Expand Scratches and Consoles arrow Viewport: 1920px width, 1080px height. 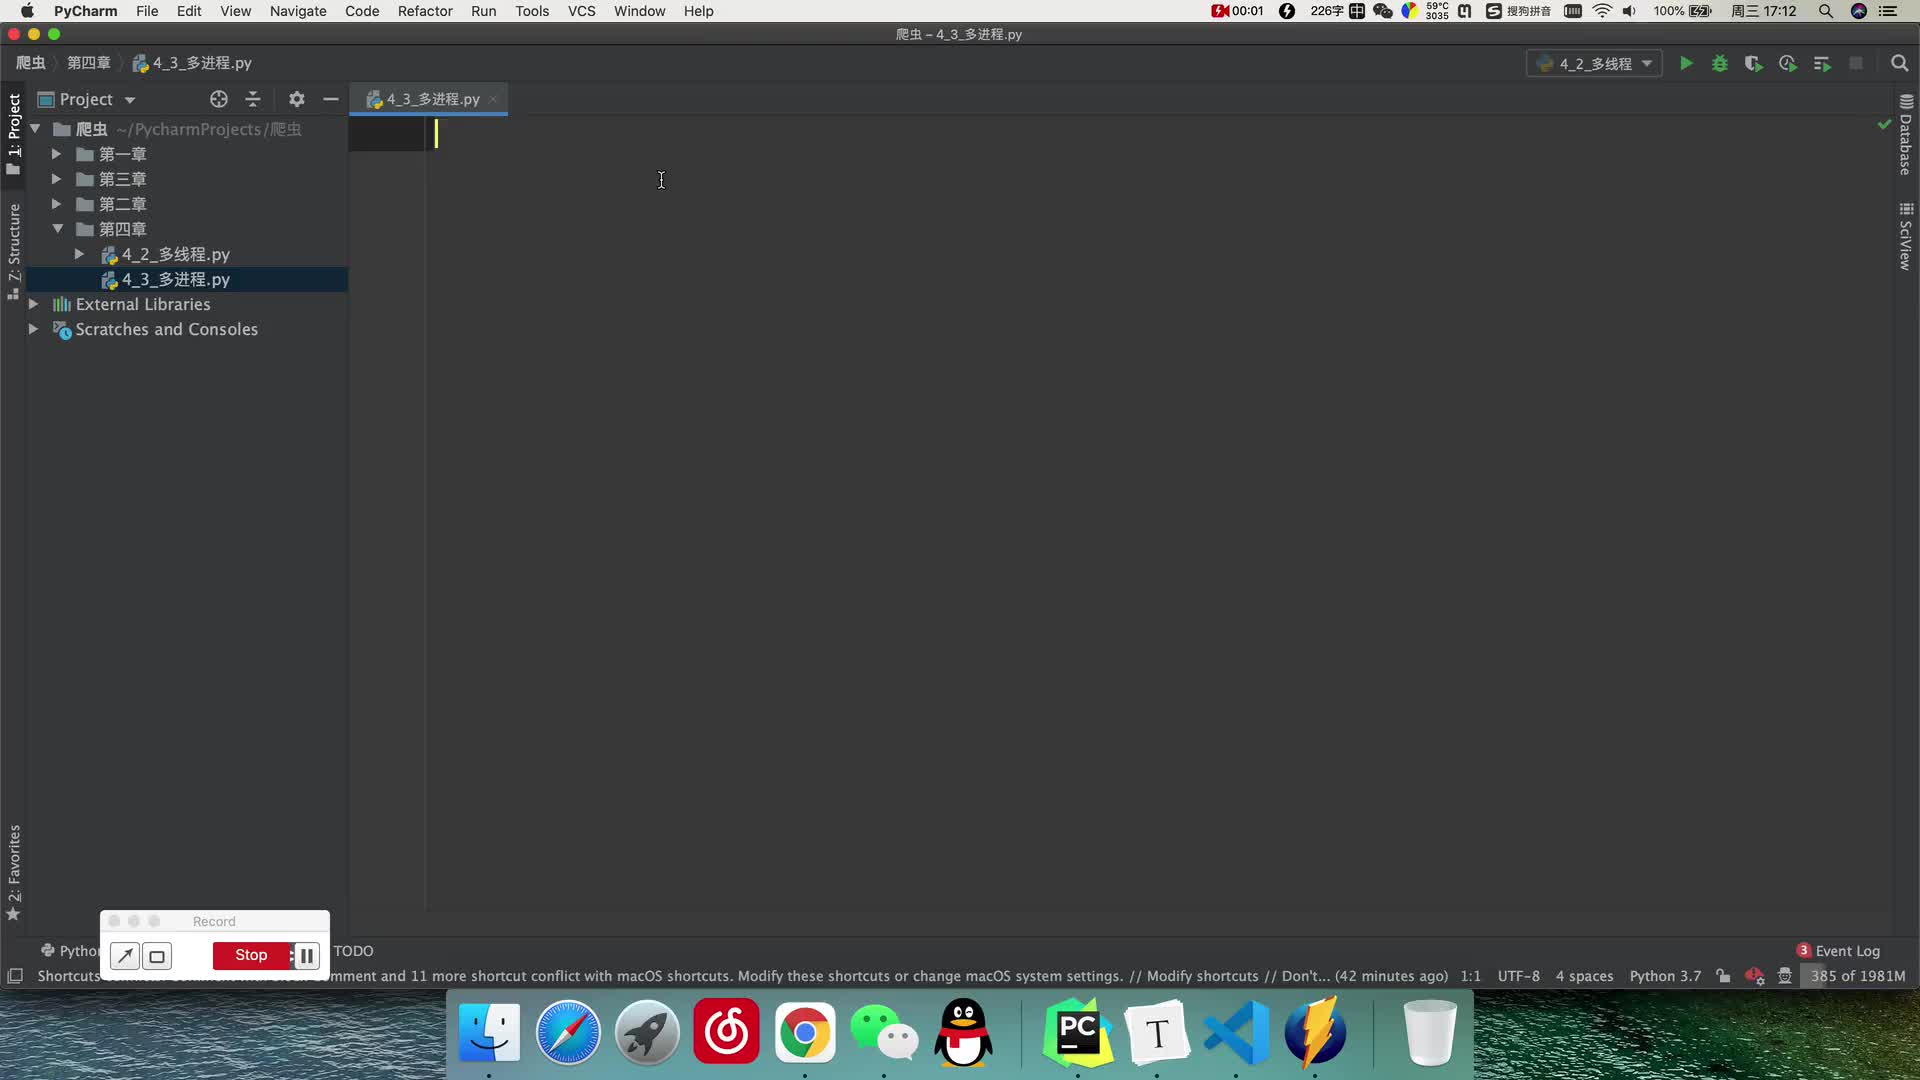click(33, 329)
